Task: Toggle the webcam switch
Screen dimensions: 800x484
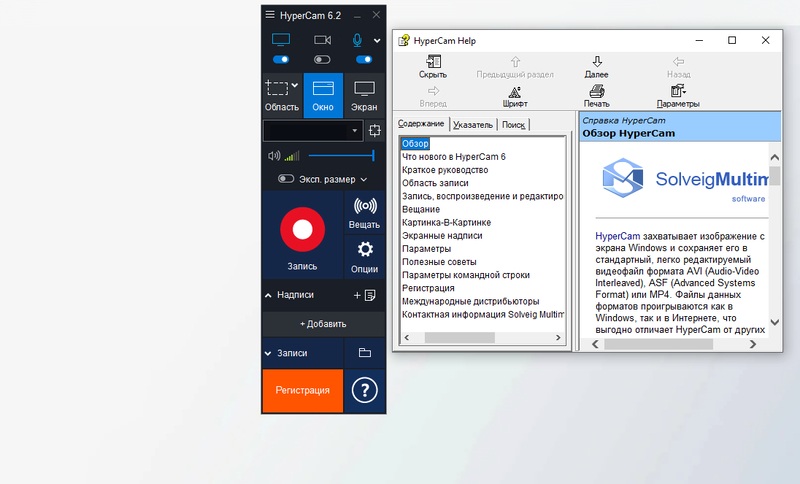Action: pyautogui.click(x=322, y=60)
